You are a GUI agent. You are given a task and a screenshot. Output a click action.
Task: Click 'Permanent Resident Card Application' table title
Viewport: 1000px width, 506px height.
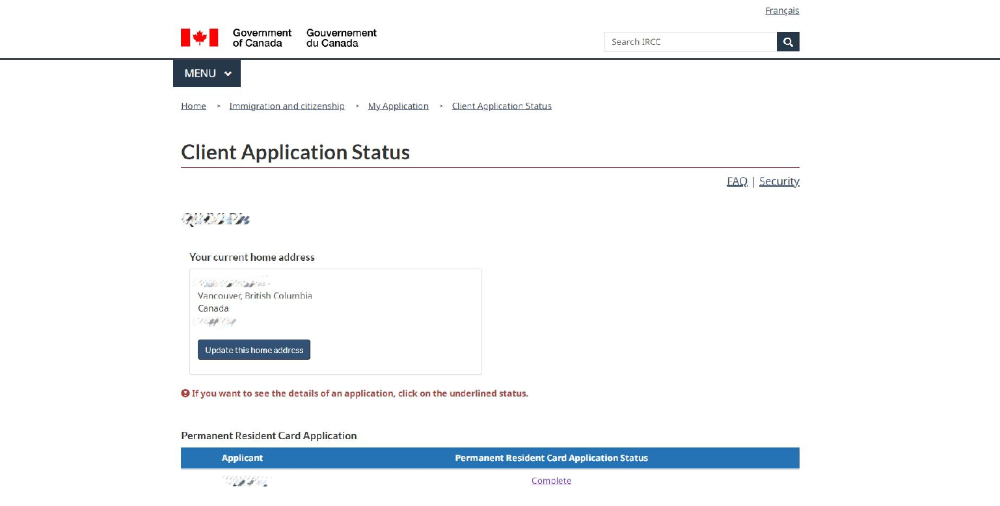268,436
